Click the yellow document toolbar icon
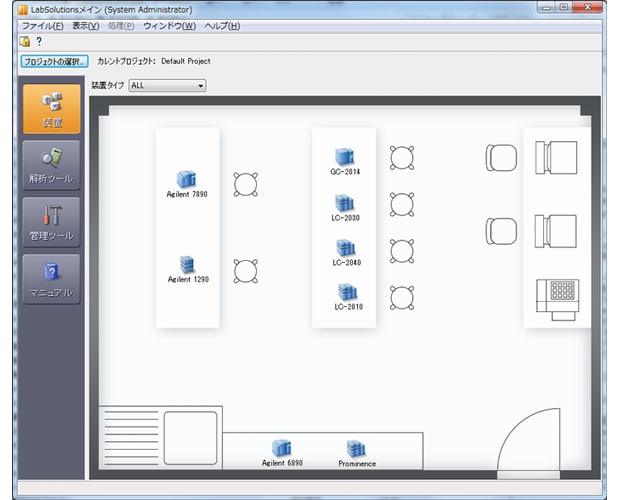This screenshot has height=500, width=619. point(25,41)
